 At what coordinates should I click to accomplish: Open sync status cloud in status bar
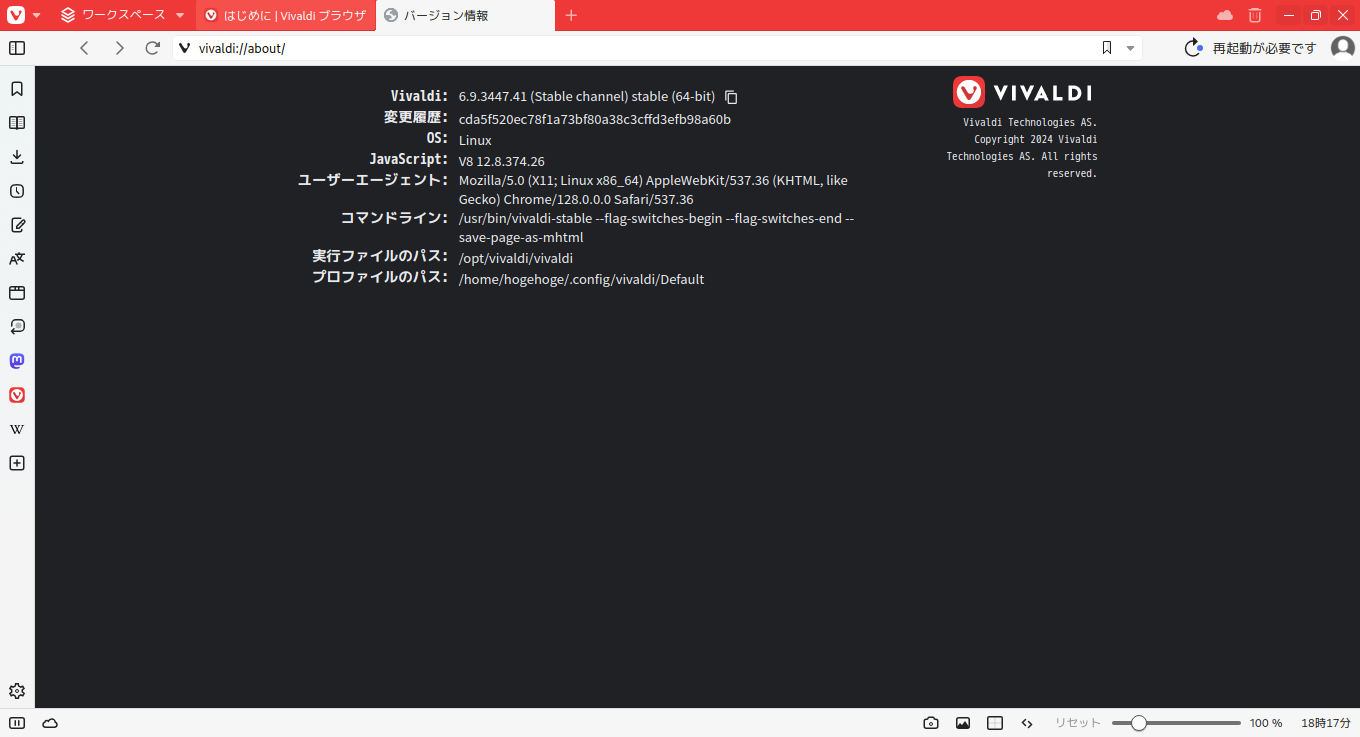50,723
